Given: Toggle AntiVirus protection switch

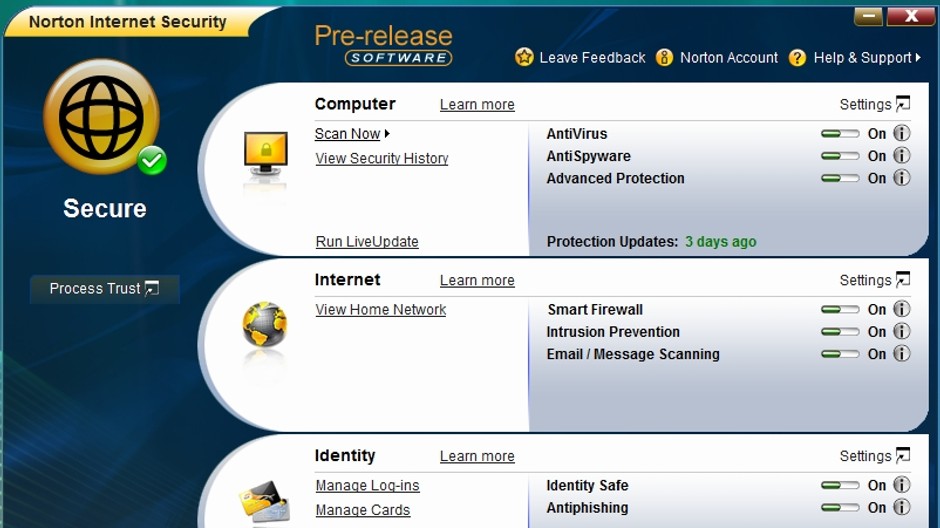Looking at the screenshot, I should [840, 134].
